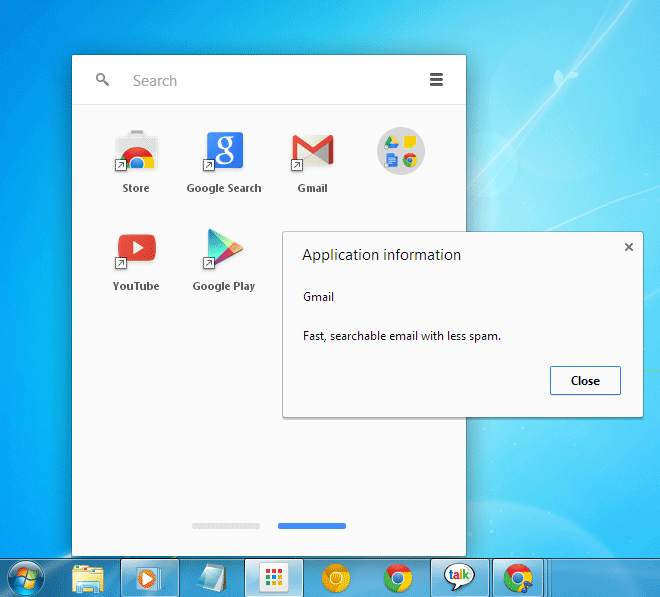Click the Google Play label text
This screenshot has width=660, height=597.
224,287
